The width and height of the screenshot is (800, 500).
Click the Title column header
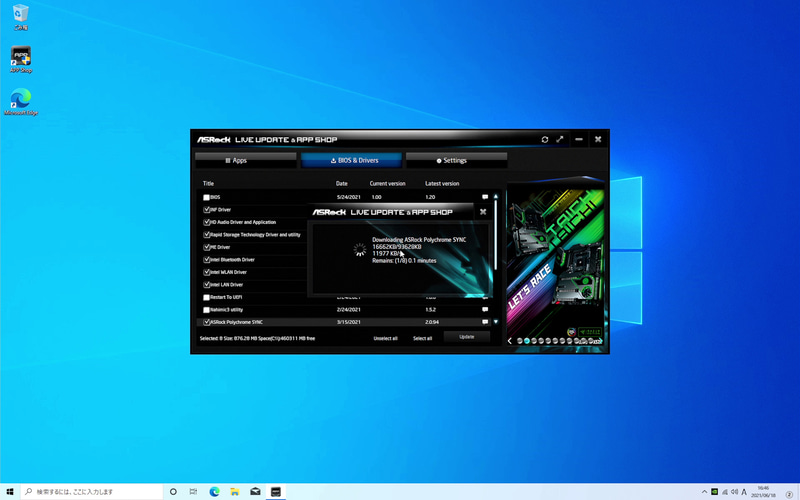pyautogui.click(x=208, y=184)
